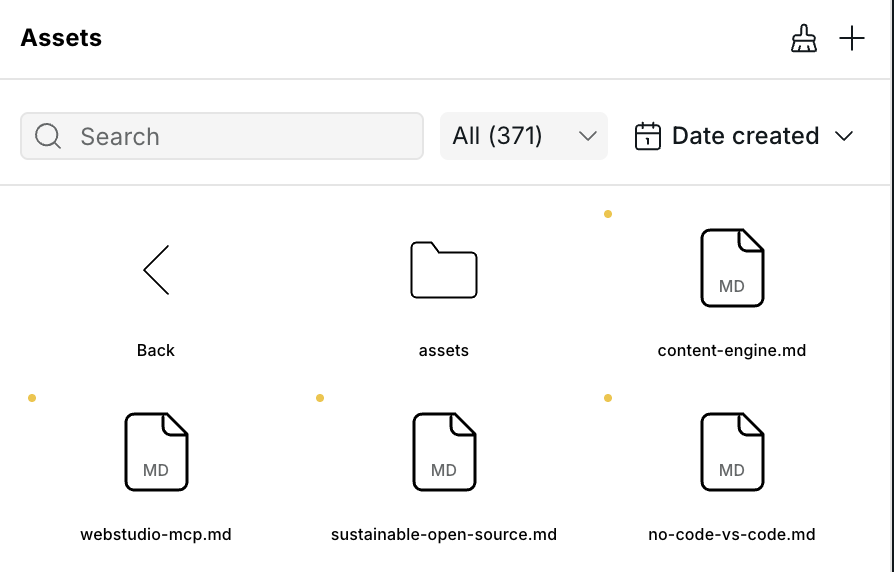The width and height of the screenshot is (894, 572).
Task: Click the "no-code-vs-code.md" file name
Action: coord(732,534)
